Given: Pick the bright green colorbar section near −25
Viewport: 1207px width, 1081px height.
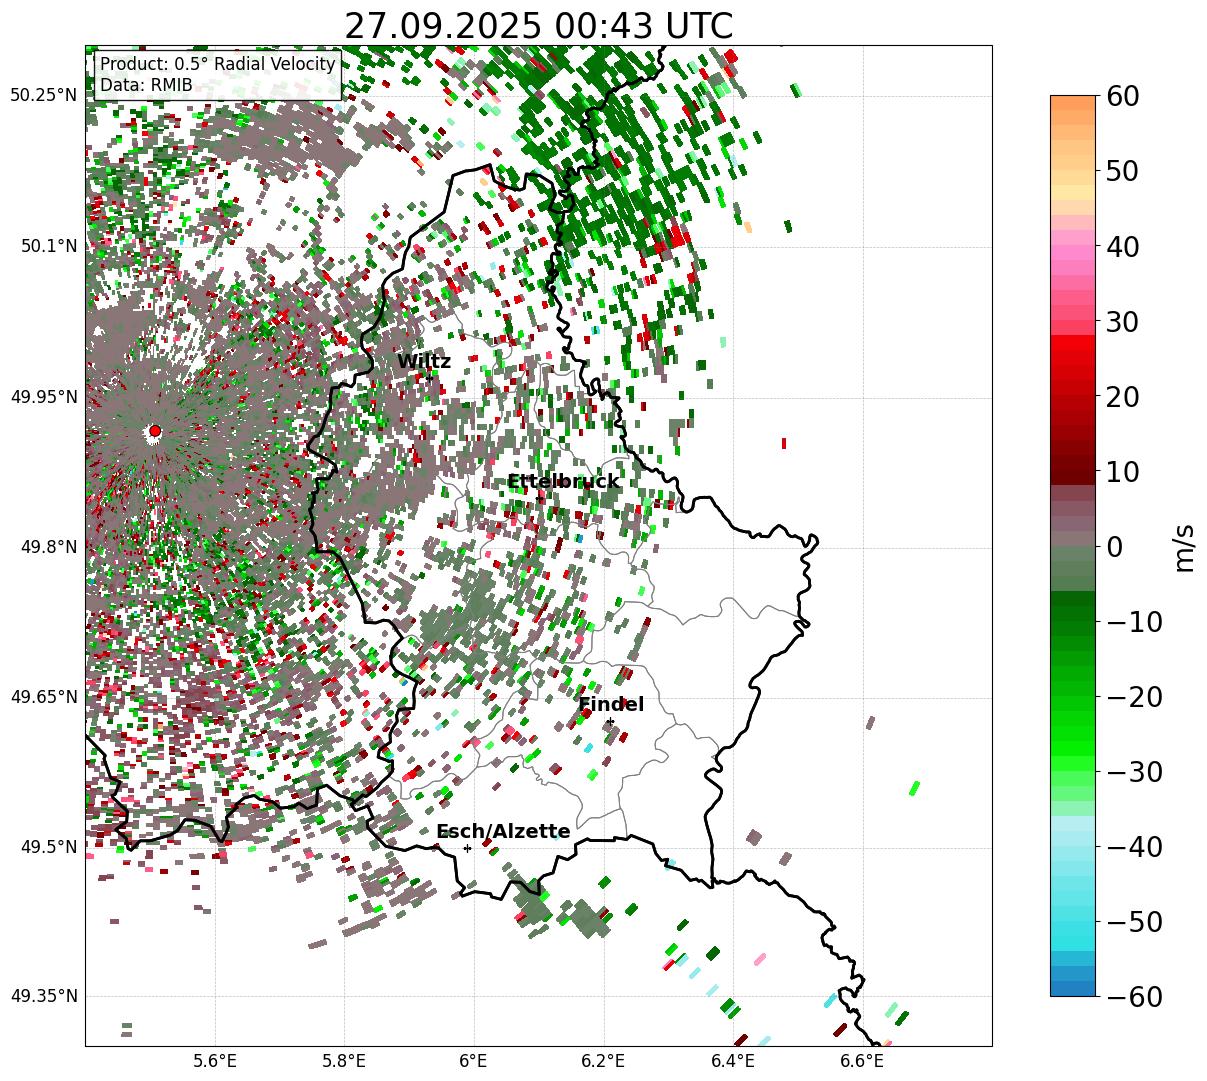Looking at the screenshot, I should tap(1073, 735).
